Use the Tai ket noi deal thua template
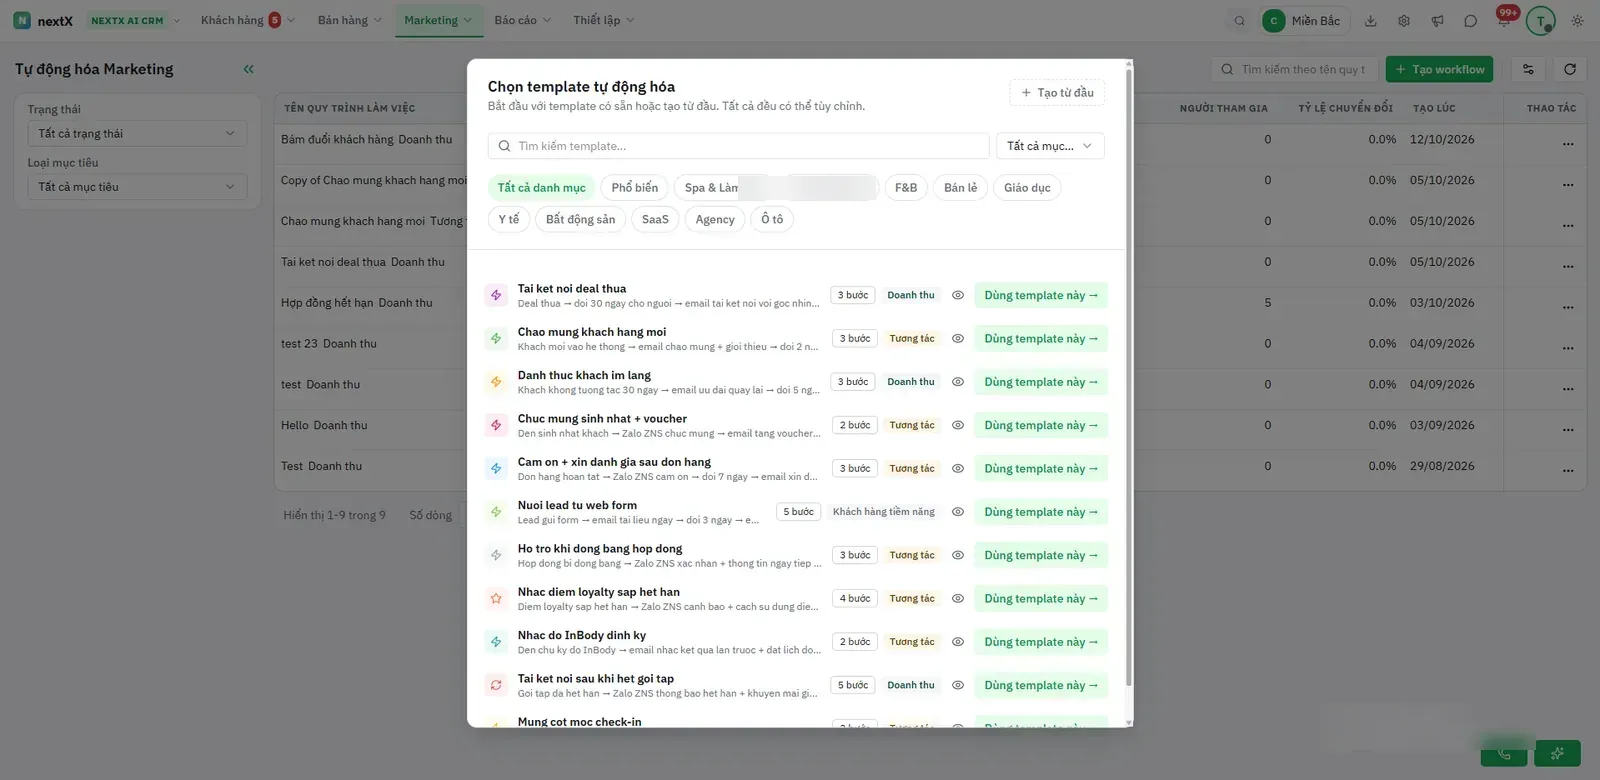 click(1041, 295)
